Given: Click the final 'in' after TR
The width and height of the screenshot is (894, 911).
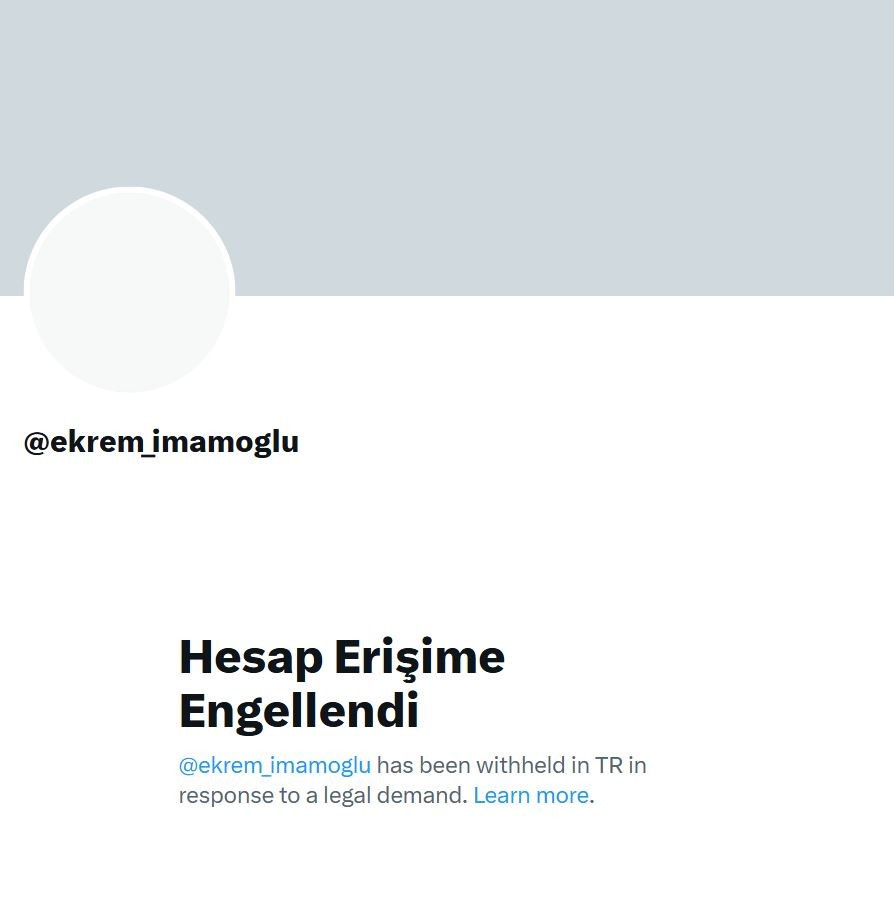Looking at the screenshot, I should (637, 765).
